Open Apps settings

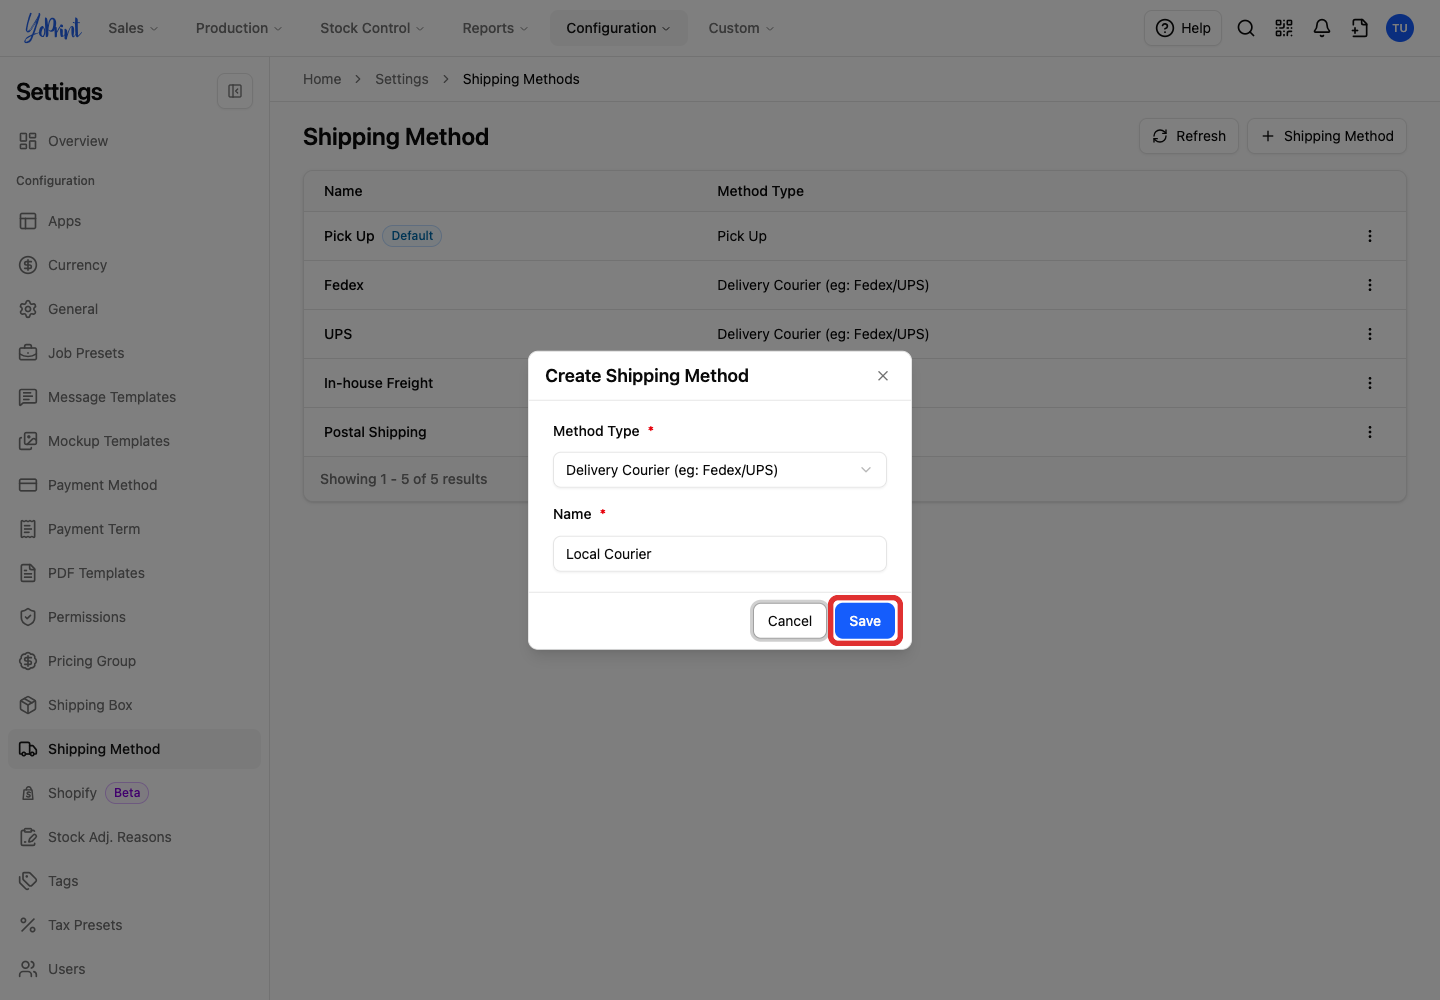[x=134, y=221]
